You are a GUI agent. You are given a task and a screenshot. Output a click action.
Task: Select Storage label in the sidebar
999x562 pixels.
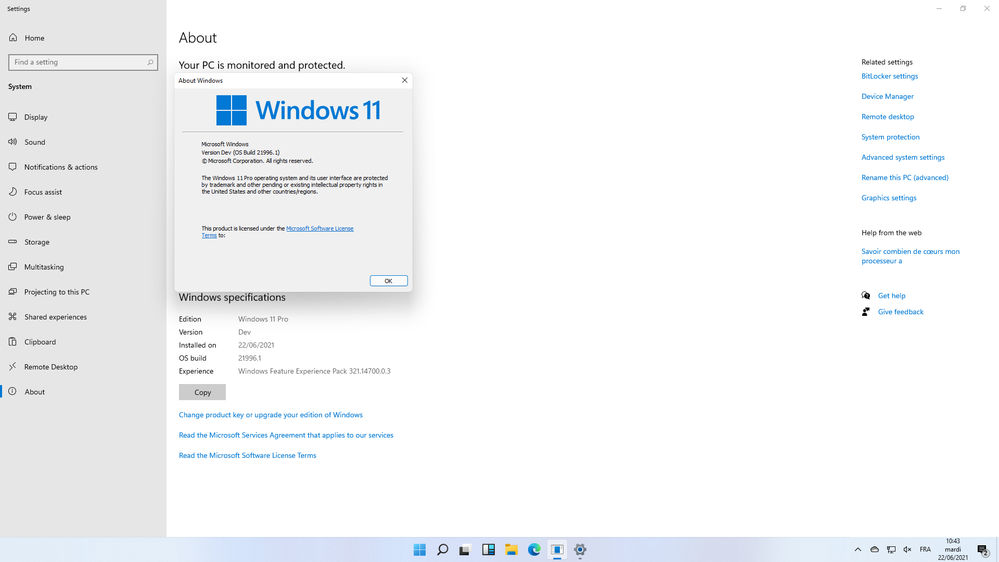point(36,242)
